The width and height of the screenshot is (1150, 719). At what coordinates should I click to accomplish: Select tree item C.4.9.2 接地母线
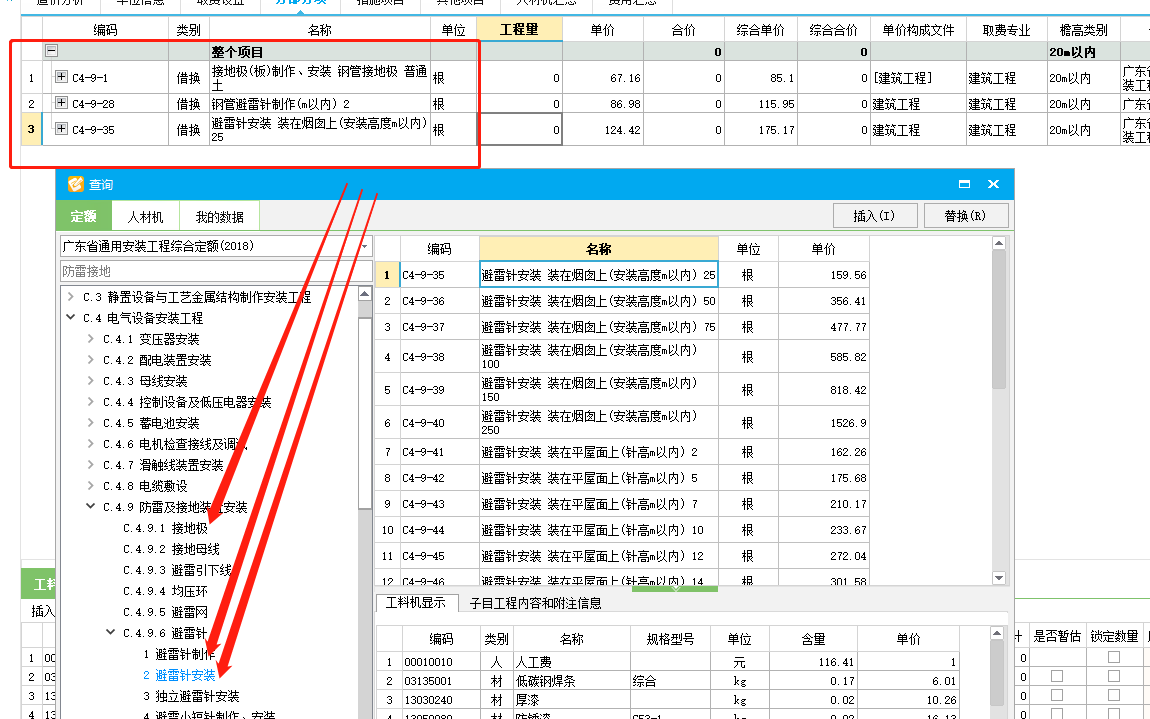[x=171, y=549]
